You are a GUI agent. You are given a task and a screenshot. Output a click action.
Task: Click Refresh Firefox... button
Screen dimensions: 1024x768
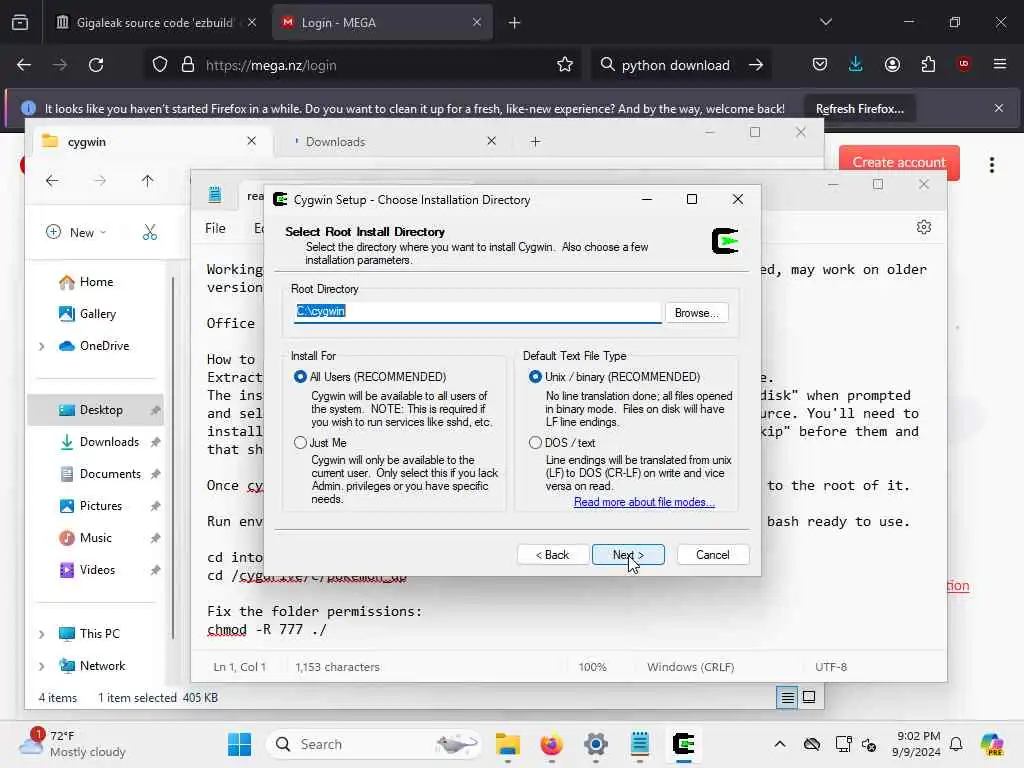point(859,108)
